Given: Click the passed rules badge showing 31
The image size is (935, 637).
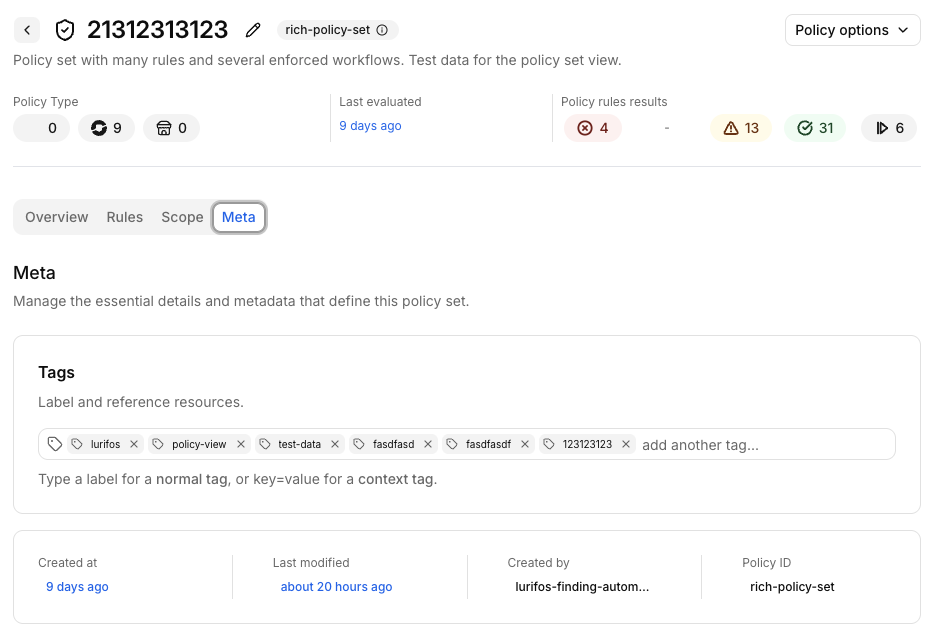Looking at the screenshot, I should click(x=815, y=128).
